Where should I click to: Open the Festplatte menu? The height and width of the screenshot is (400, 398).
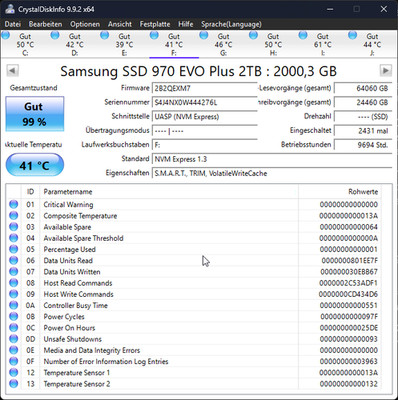pyautogui.click(x=155, y=24)
